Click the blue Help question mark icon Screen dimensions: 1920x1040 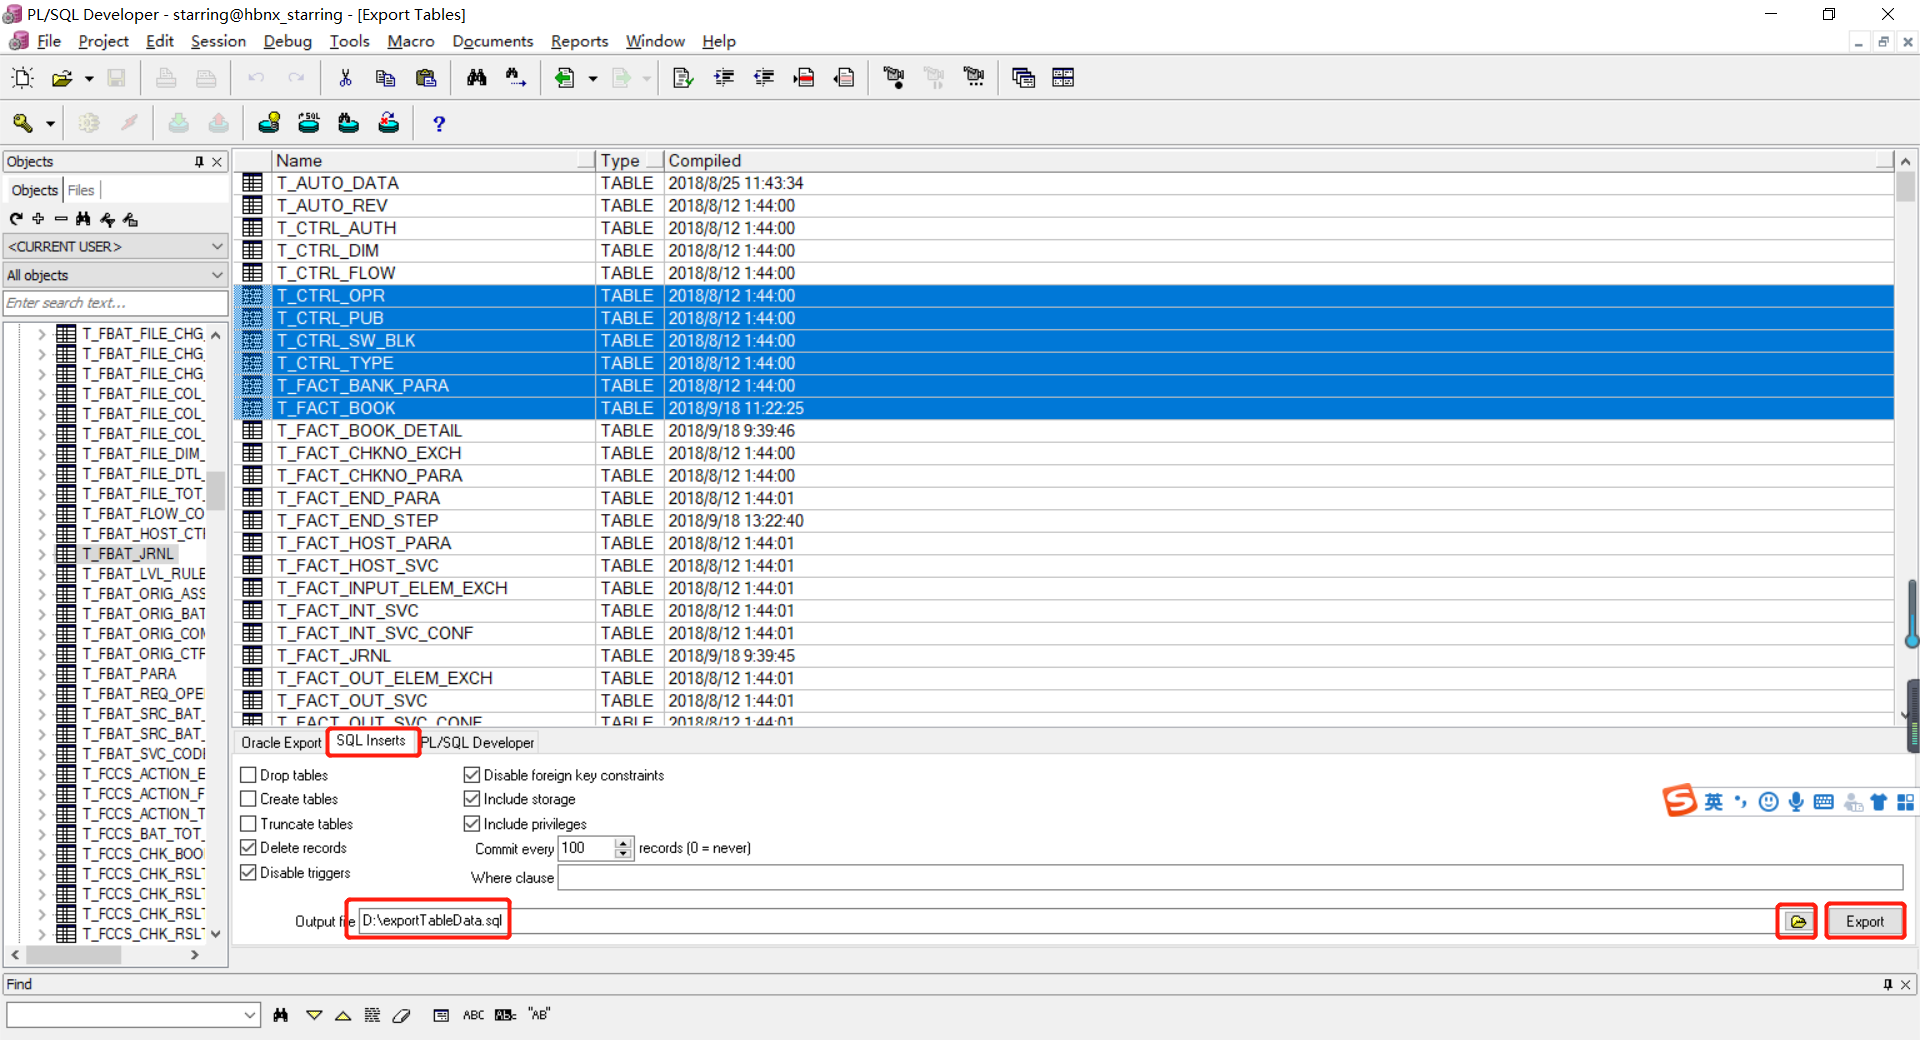click(x=438, y=123)
